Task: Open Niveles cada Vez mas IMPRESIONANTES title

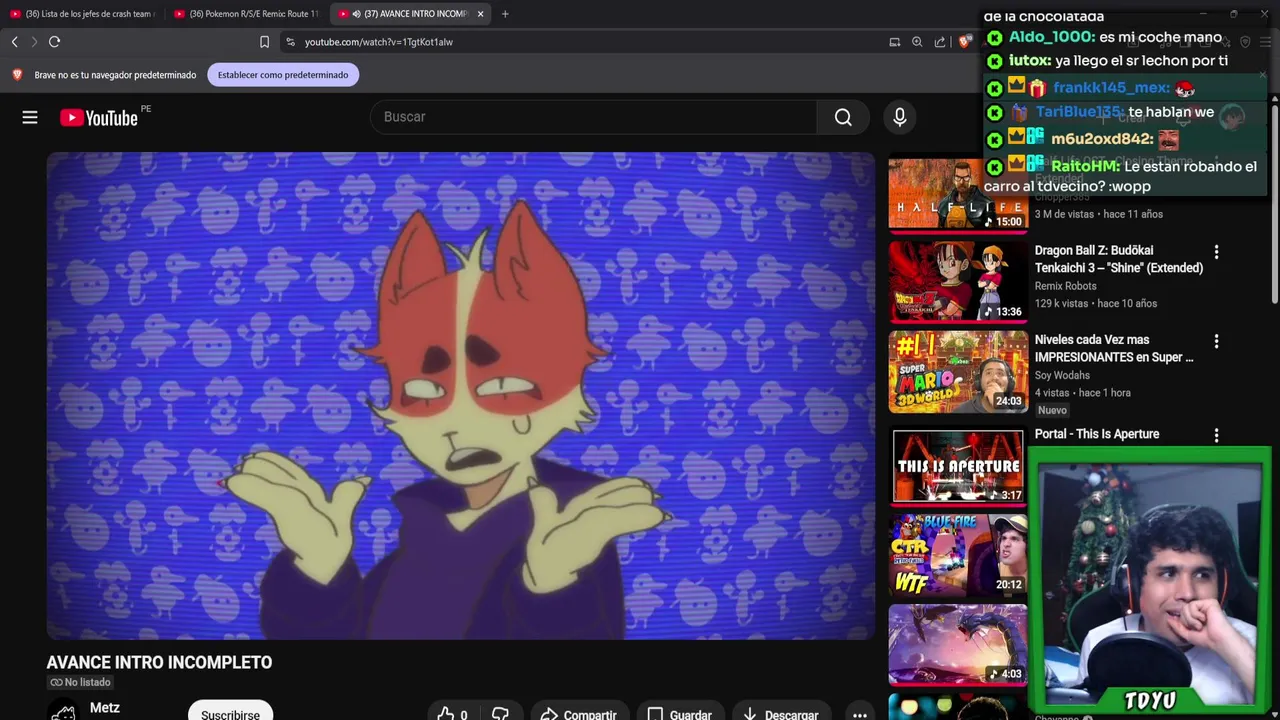Action: click(1114, 348)
